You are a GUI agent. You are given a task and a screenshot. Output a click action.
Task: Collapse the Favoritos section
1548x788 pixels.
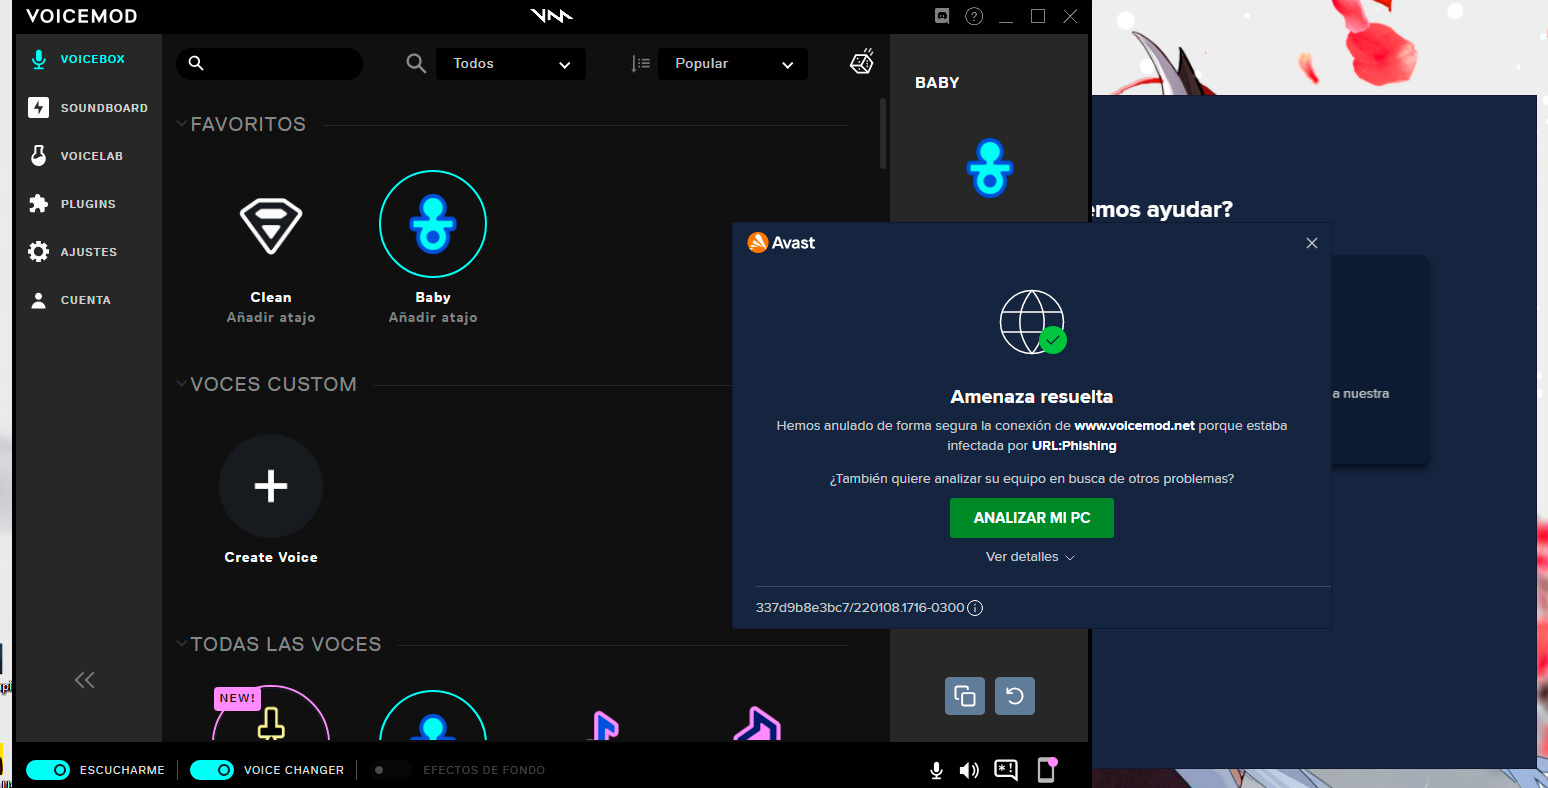182,124
